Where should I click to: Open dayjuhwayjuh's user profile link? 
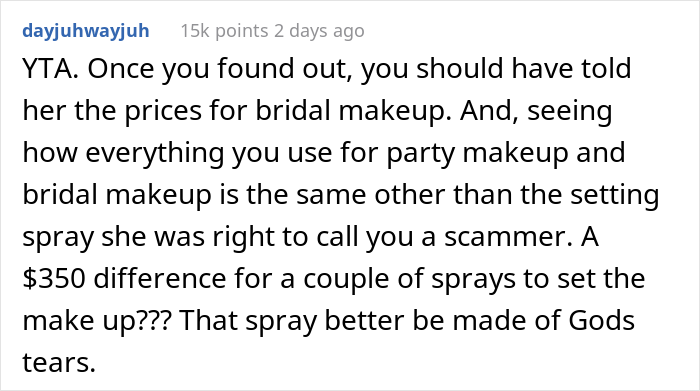pyautogui.click(x=86, y=31)
